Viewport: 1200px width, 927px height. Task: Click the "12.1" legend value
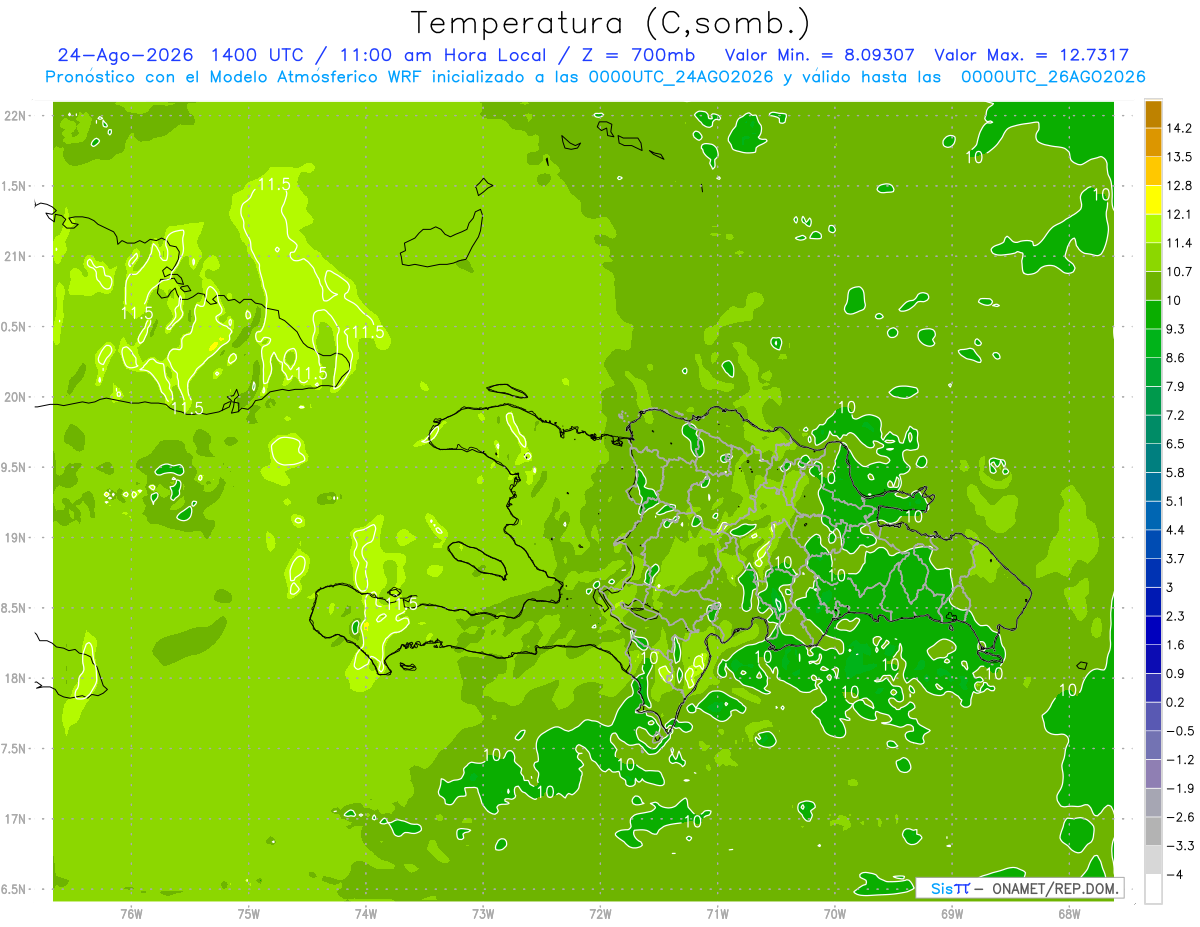click(1179, 214)
